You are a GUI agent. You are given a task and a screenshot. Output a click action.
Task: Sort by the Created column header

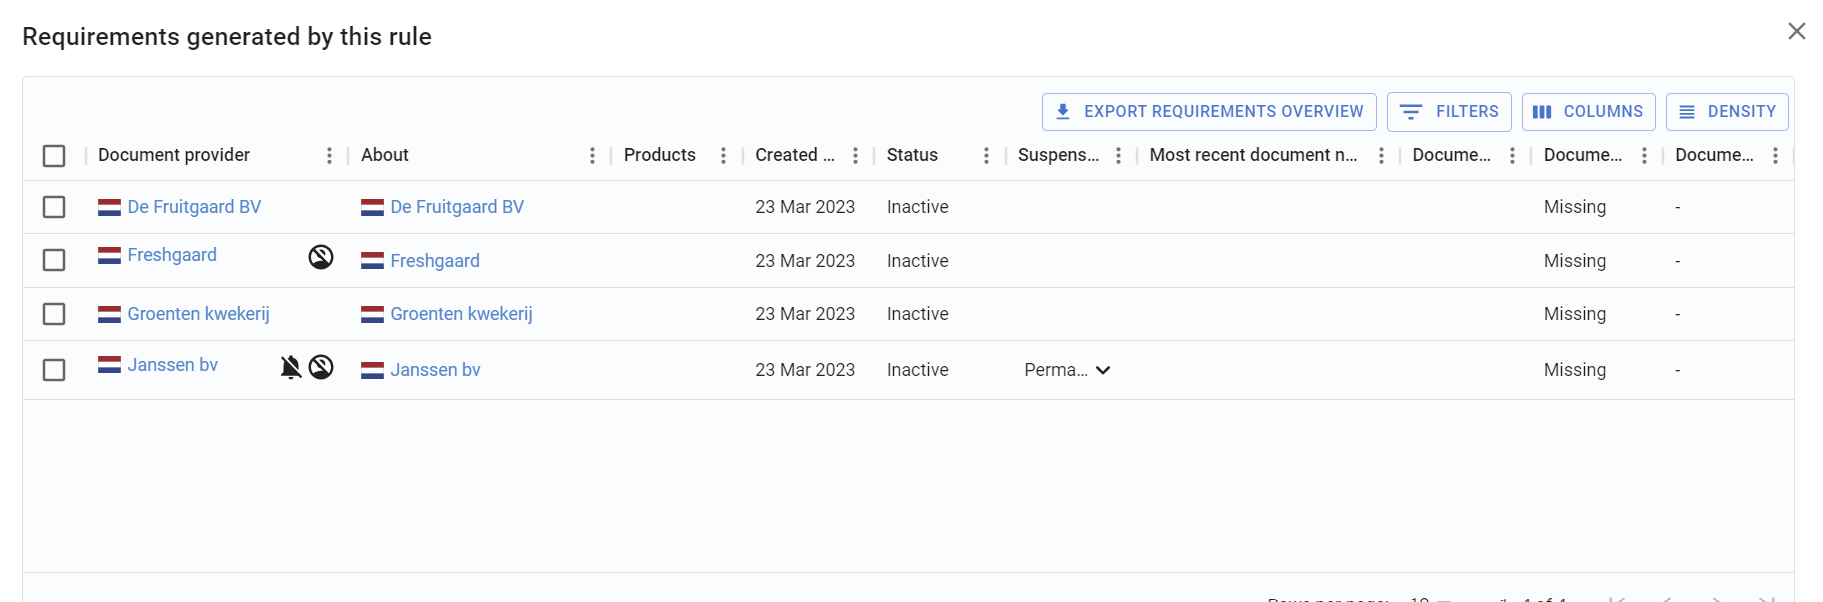click(795, 155)
